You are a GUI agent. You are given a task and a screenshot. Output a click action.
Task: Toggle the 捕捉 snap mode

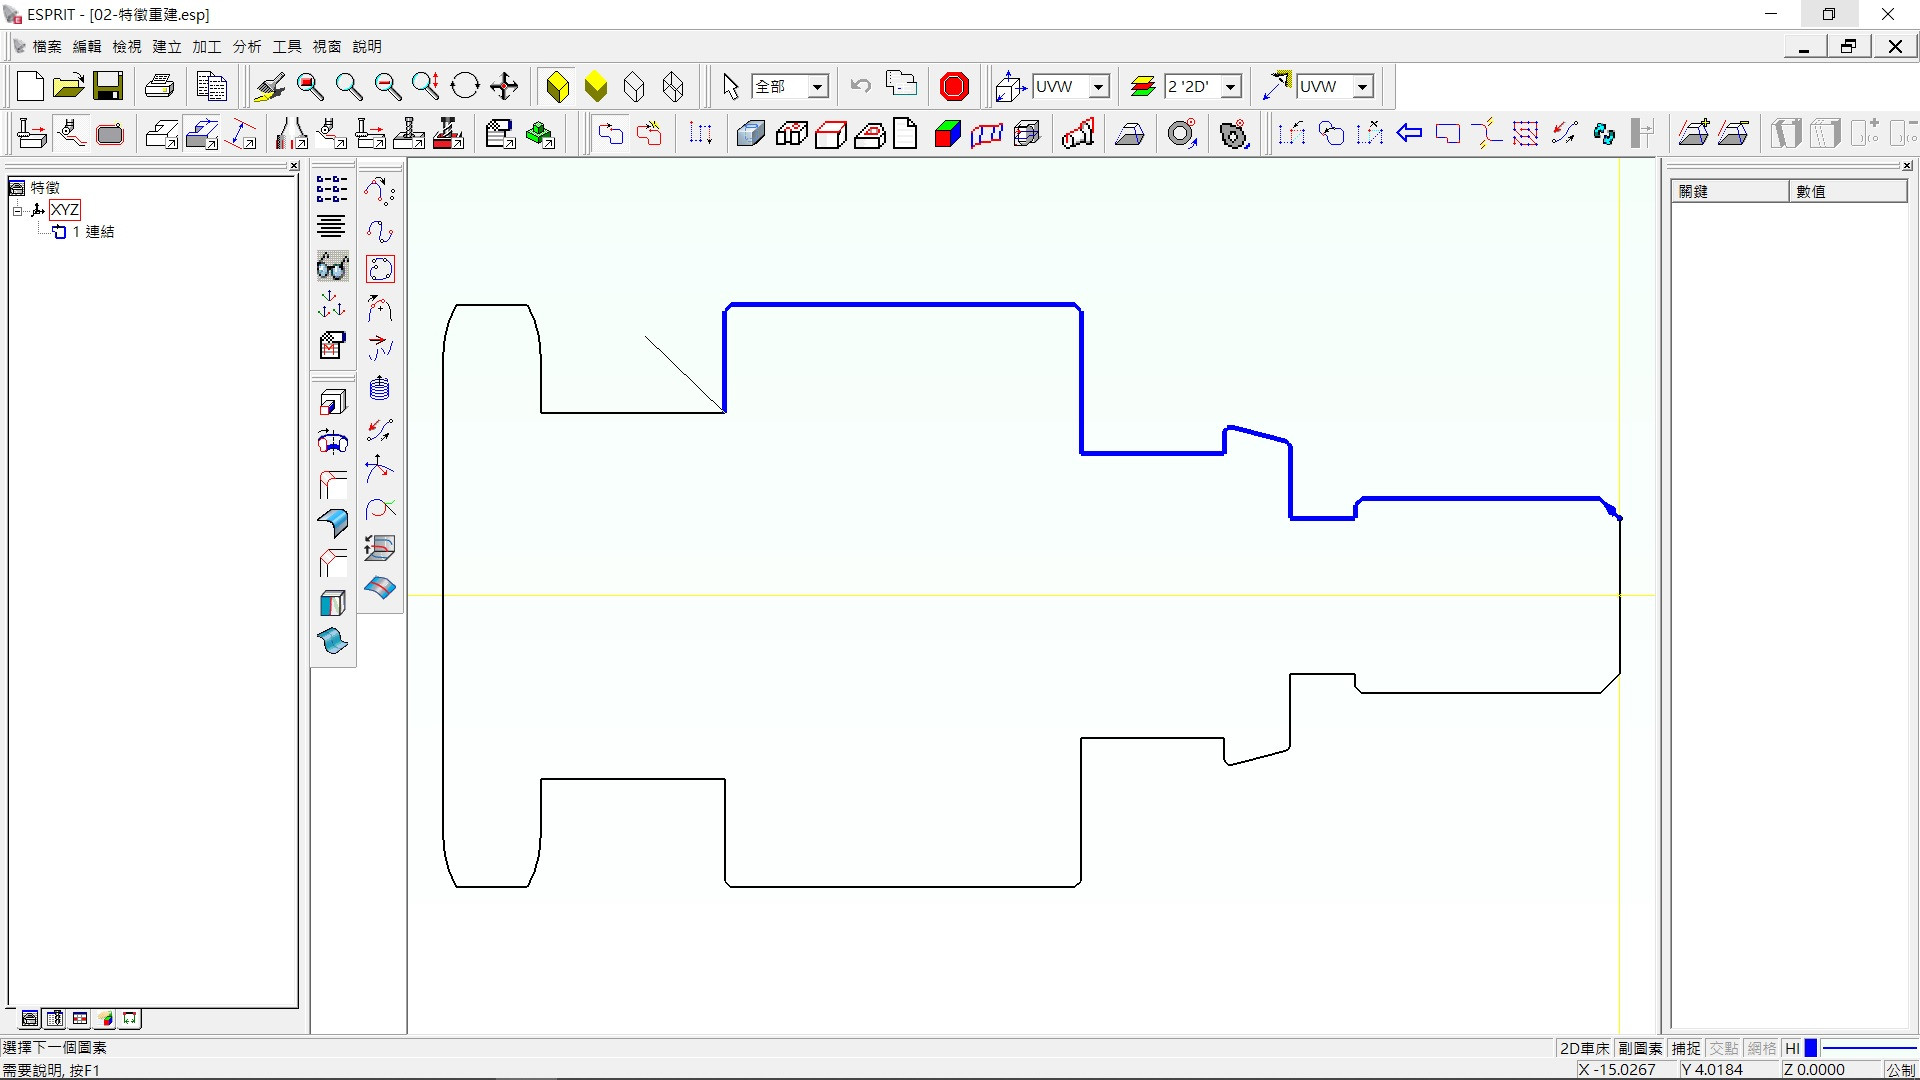[1685, 1048]
